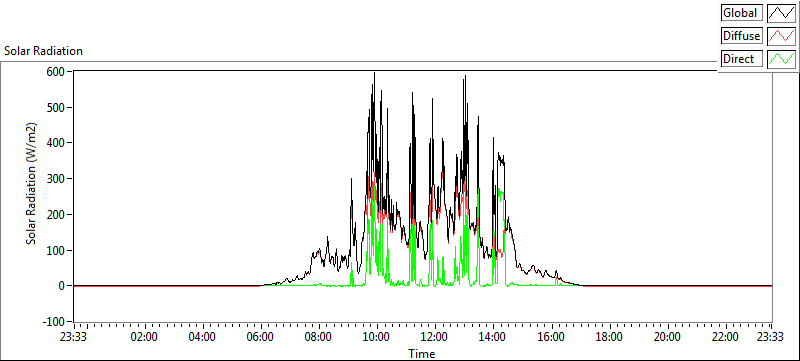Screen dimensions: 800x361
Task: Click the 06:00 marker on time axis
Action: [260, 337]
